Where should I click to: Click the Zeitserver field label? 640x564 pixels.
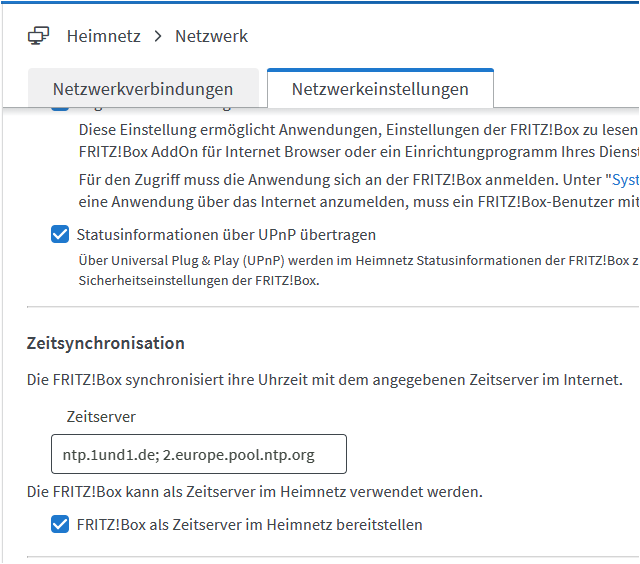[x=100, y=416]
